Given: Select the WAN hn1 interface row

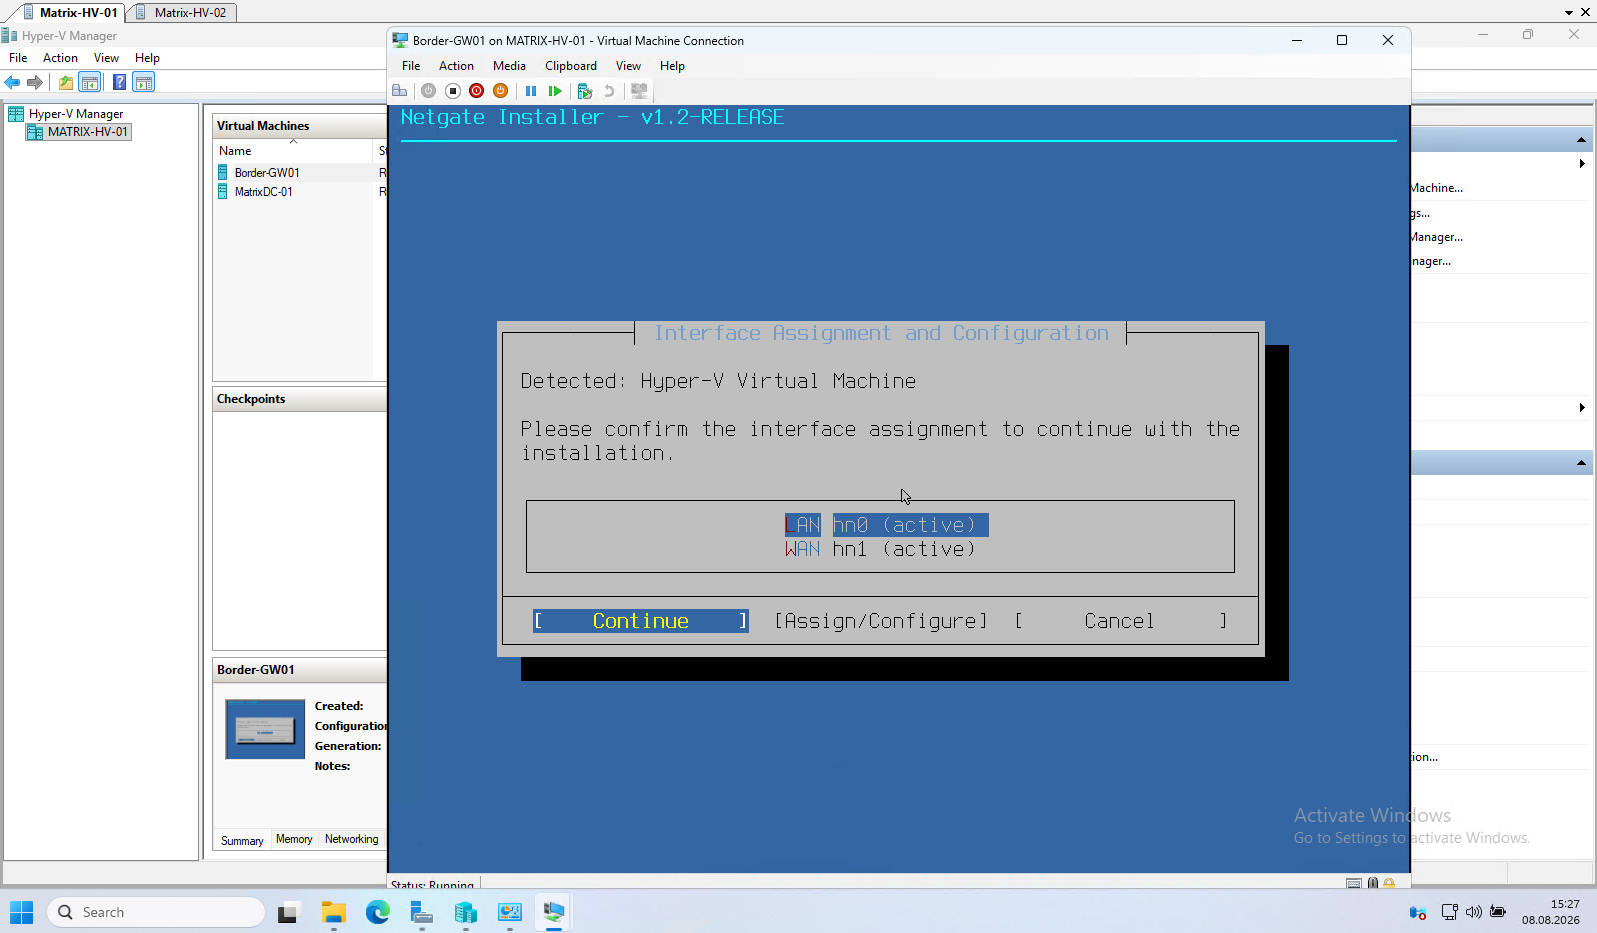Looking at the screenshot, I should pos(880,549).
